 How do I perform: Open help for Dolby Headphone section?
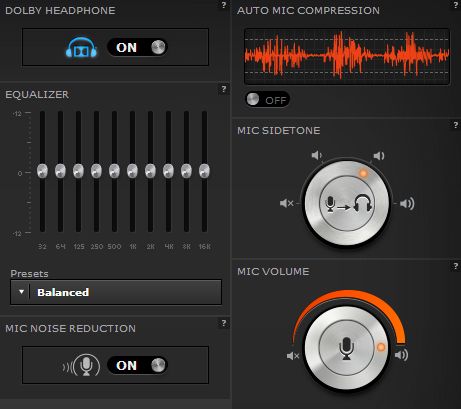click(x=224, y=5)
